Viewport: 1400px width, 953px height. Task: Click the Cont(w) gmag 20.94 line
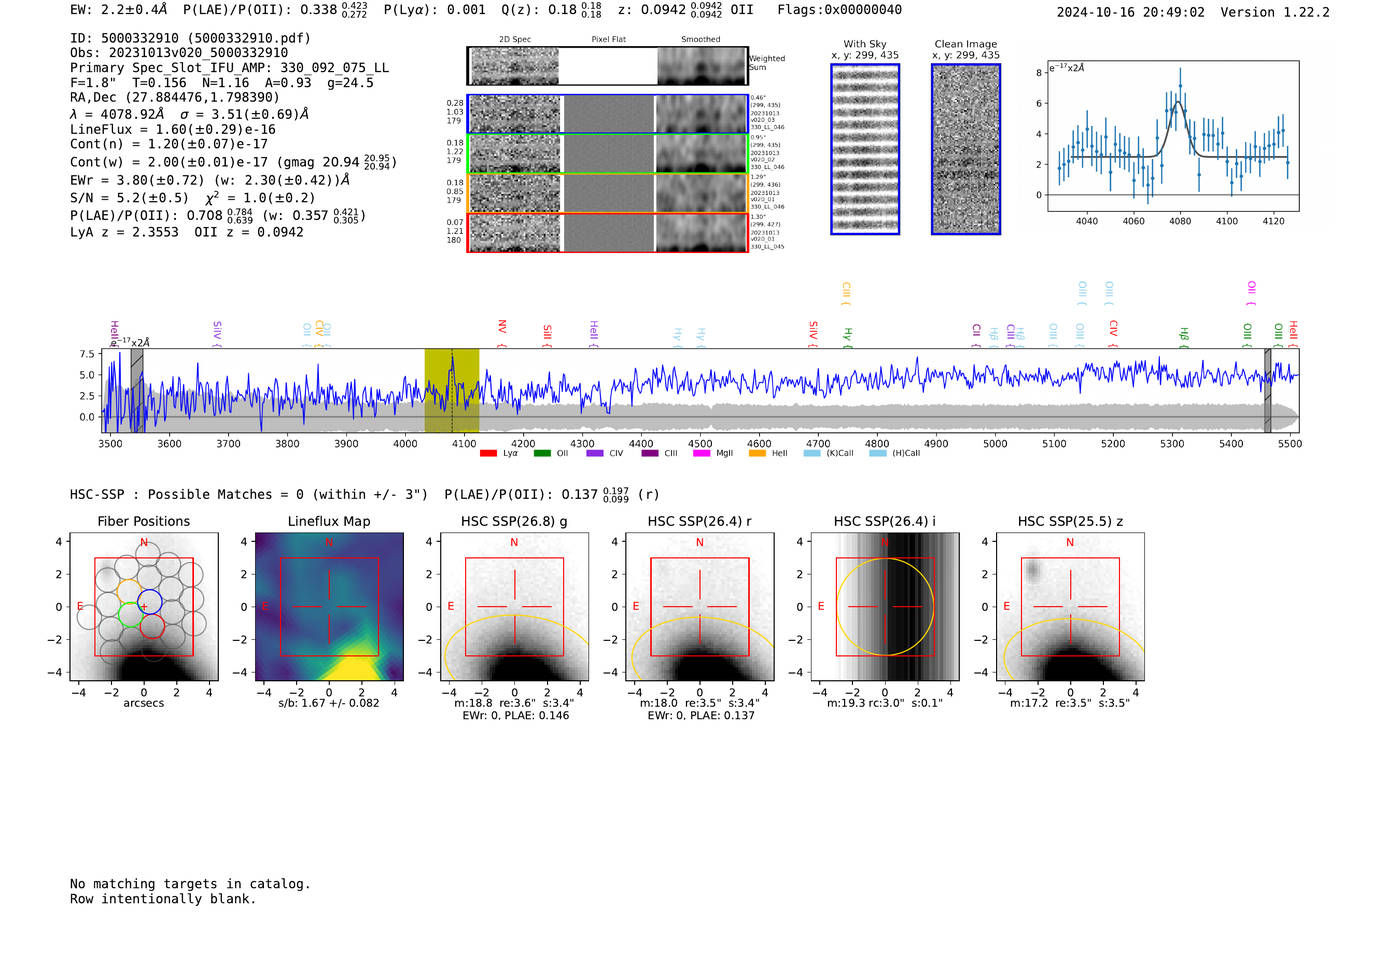pyautogui.click(x=233, y=161)
